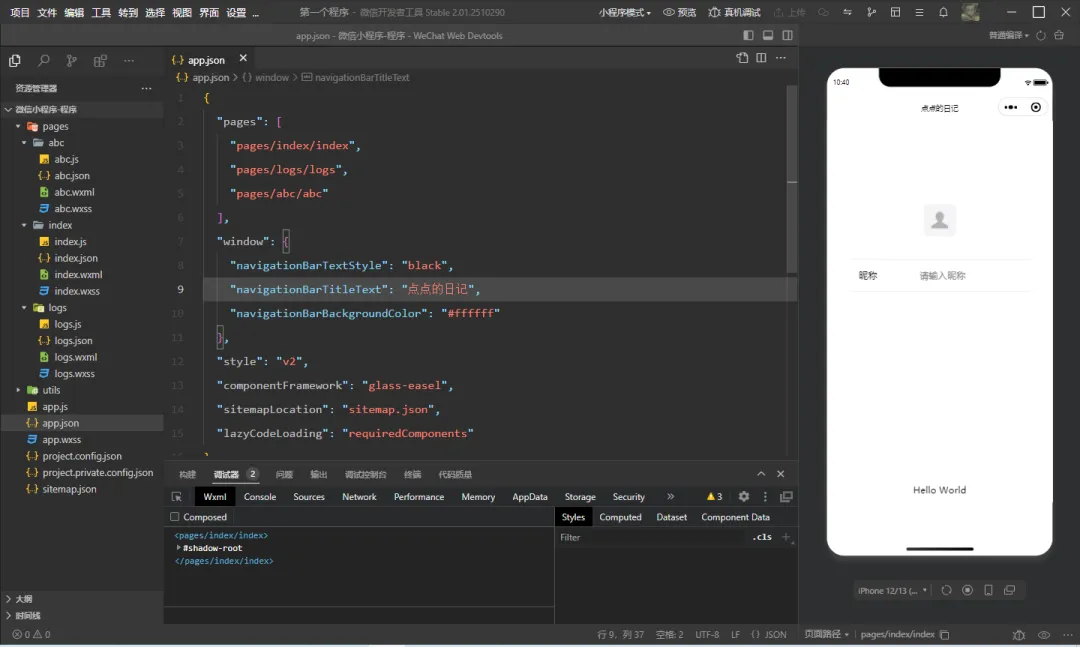Collapse the index folder
Viewport: 1080px width, 647px height.
[x=24, y=225]
